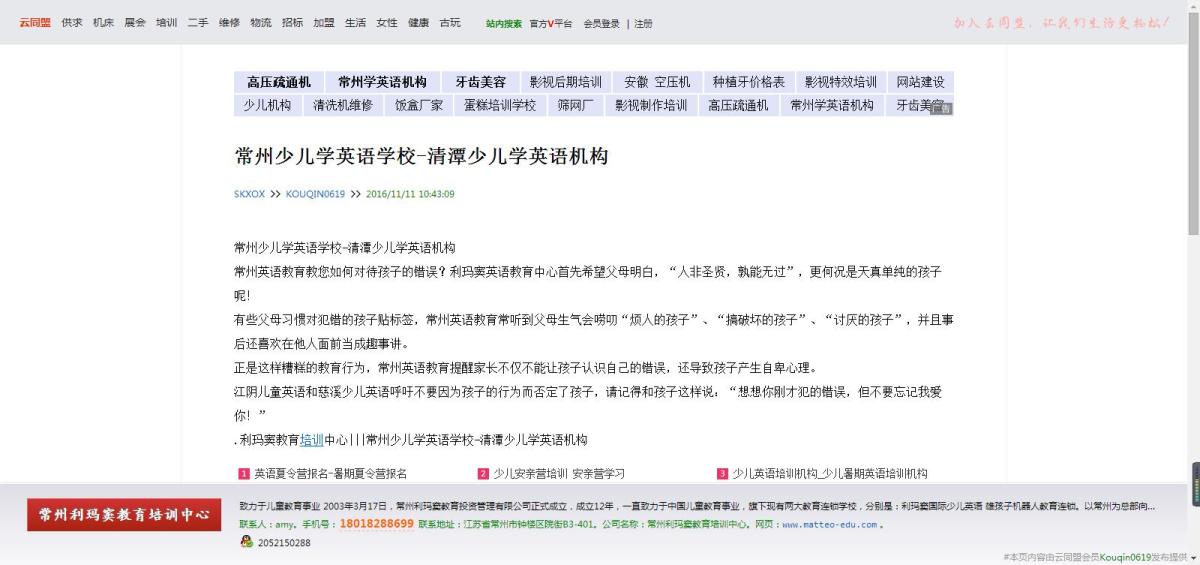Viewport: 1200px width, 565px height.
Task: Open the 网站建设 tag
Action: tap(920, 82)
